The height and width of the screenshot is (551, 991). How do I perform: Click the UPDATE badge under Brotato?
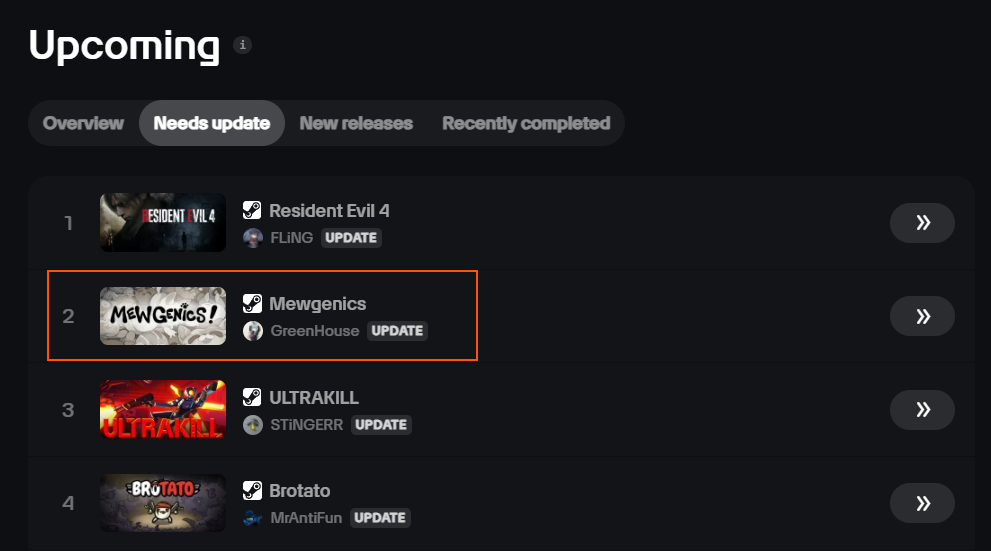380,518
